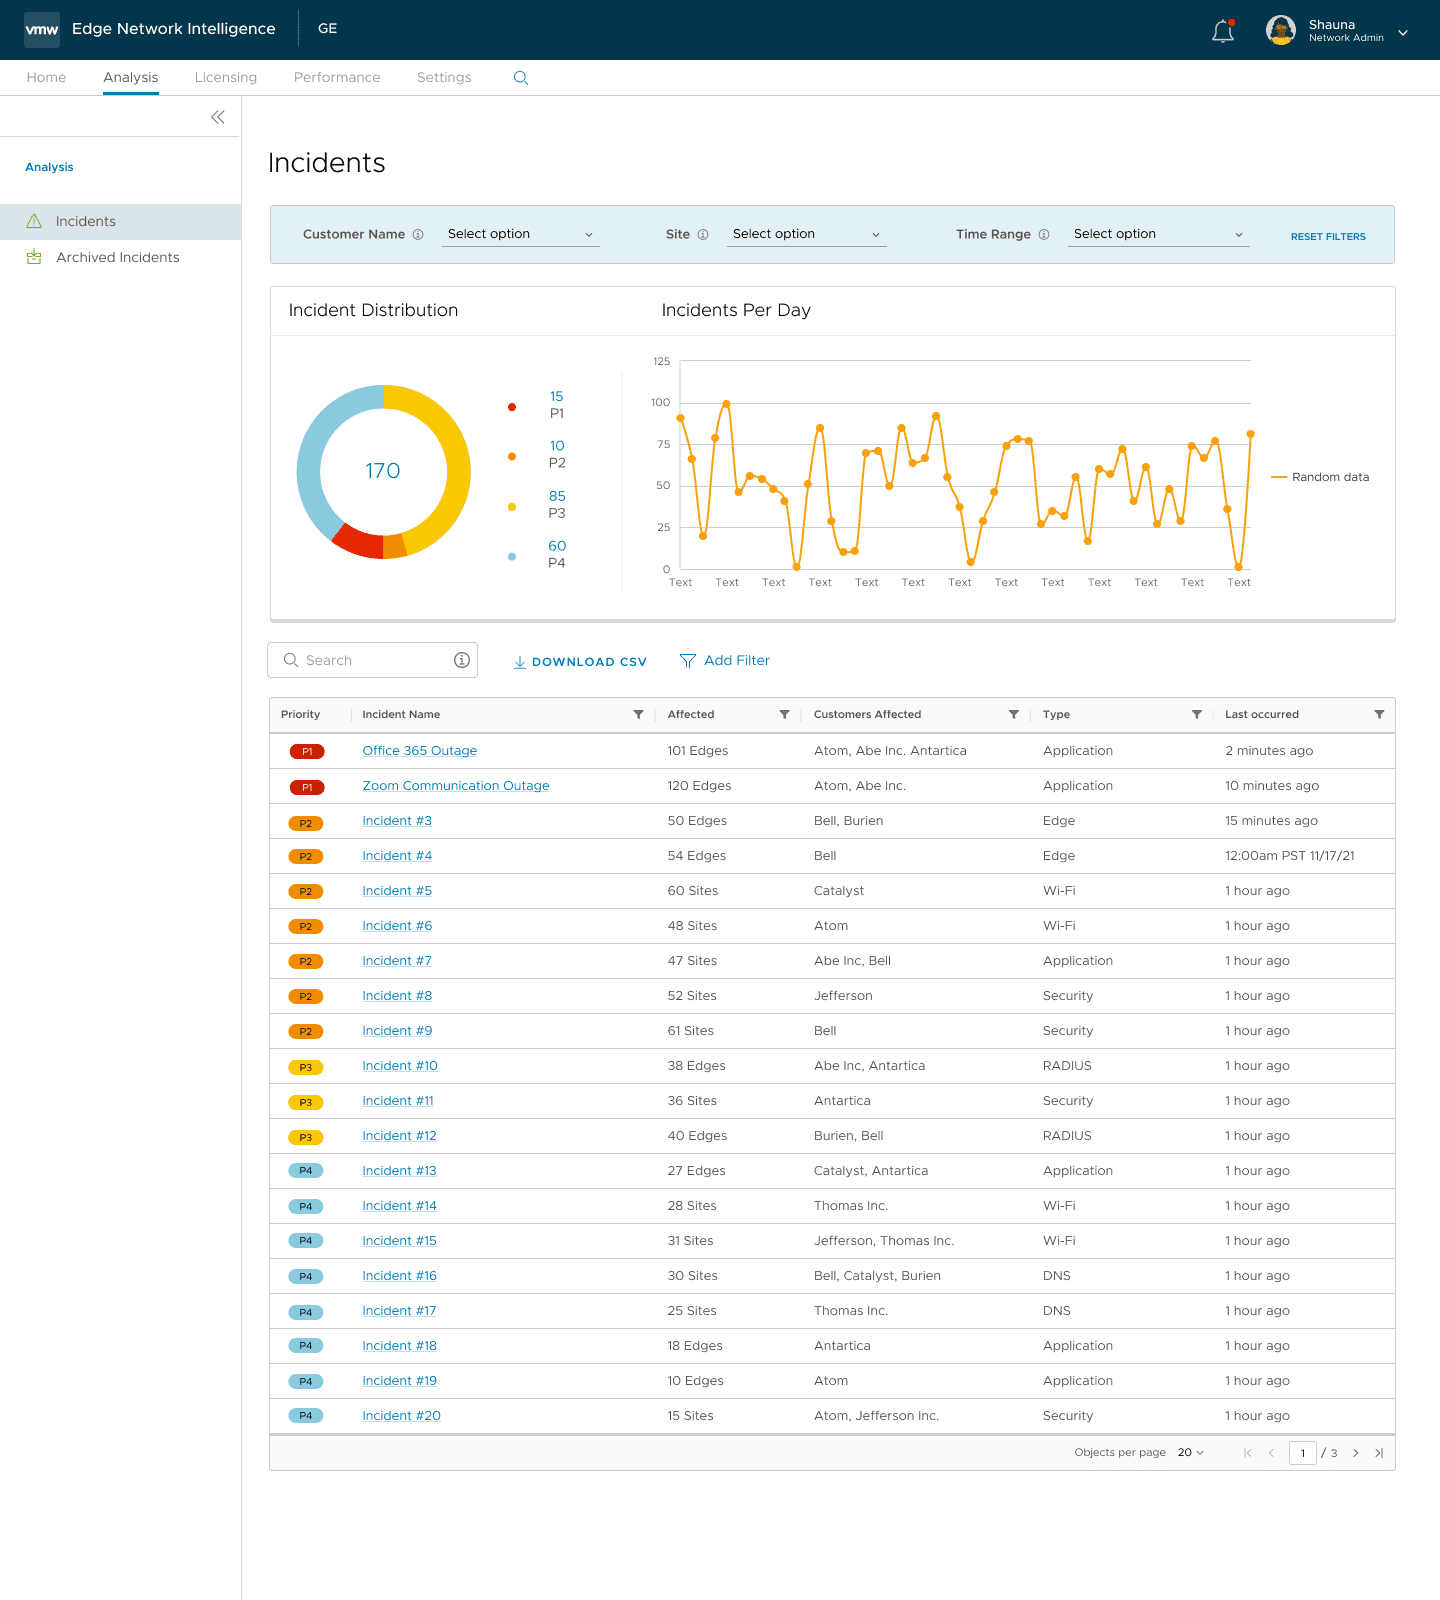This screenshot has width=1440, height=1600.
Task: Open the Licensing tab
Action: click(x=226, y=78)
